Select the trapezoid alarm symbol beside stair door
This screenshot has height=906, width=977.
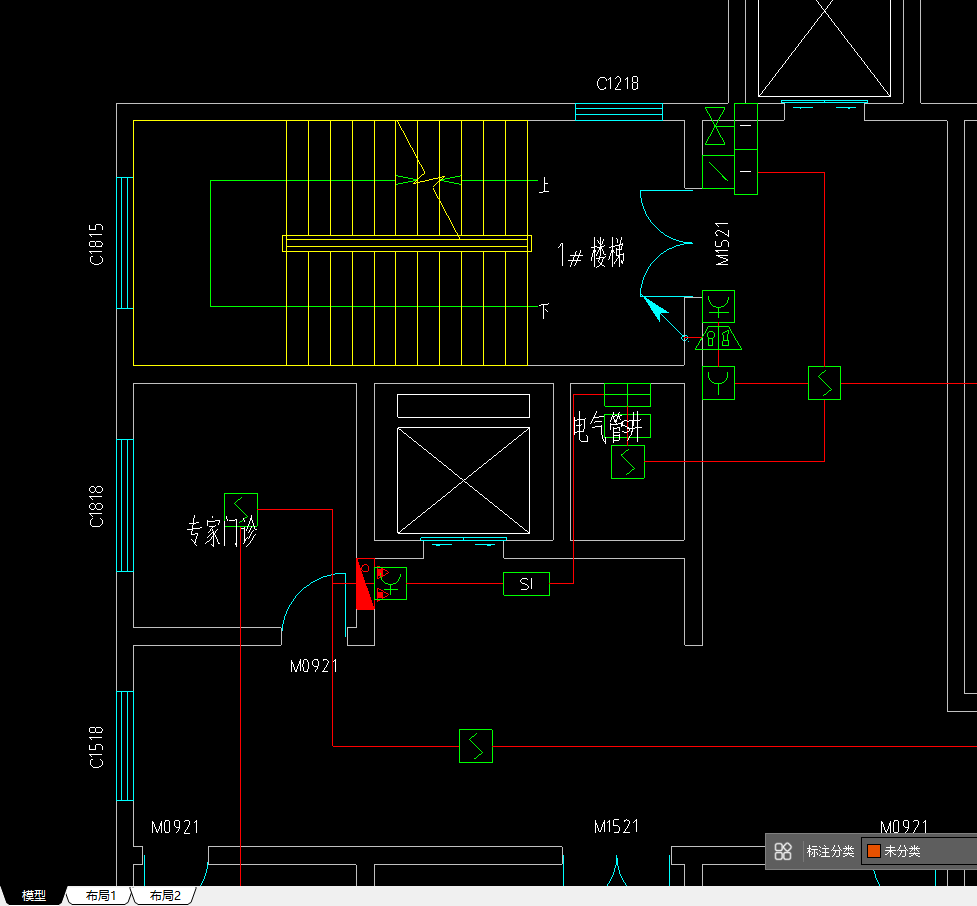718,338
